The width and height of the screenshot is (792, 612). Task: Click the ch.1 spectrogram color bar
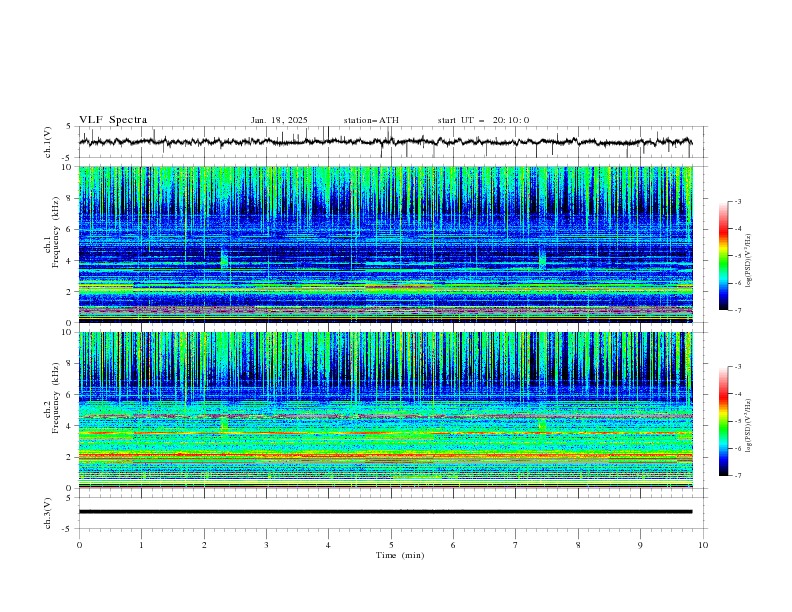point(723,256)
